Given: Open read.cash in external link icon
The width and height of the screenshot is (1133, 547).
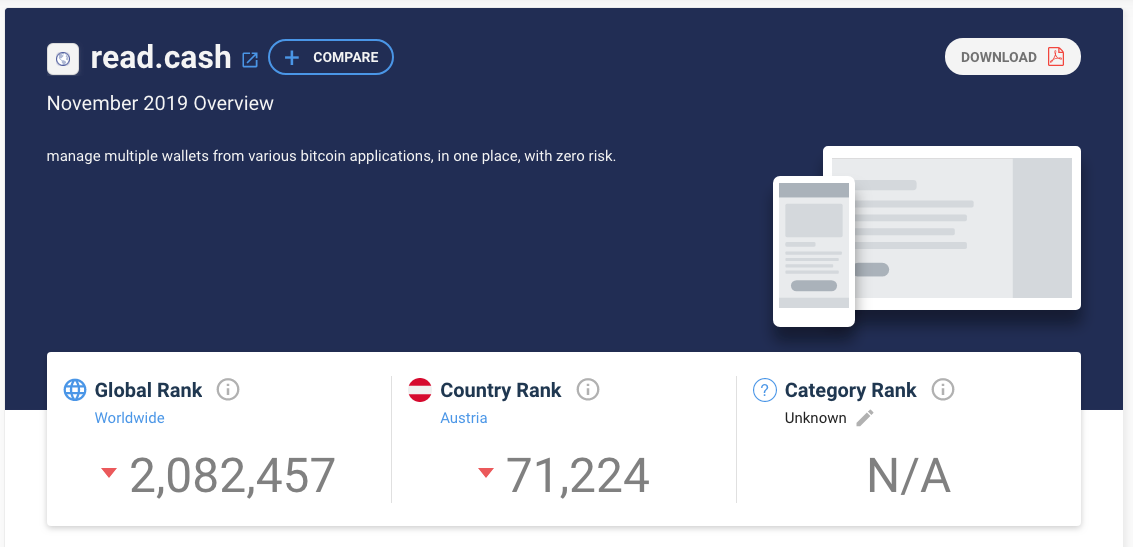Looking at the screenshot, I should (249, 59).
